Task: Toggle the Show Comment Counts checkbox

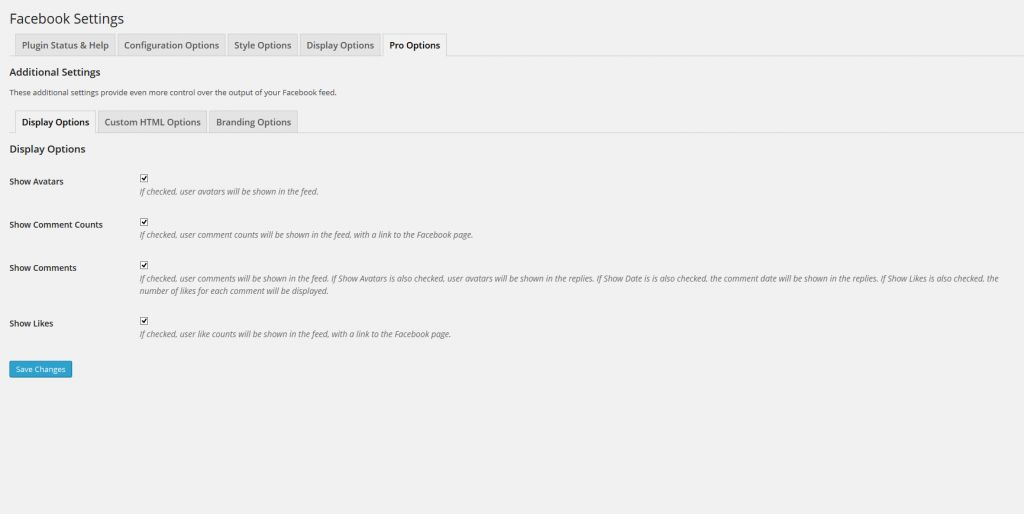Action: [x=144, y=222]
